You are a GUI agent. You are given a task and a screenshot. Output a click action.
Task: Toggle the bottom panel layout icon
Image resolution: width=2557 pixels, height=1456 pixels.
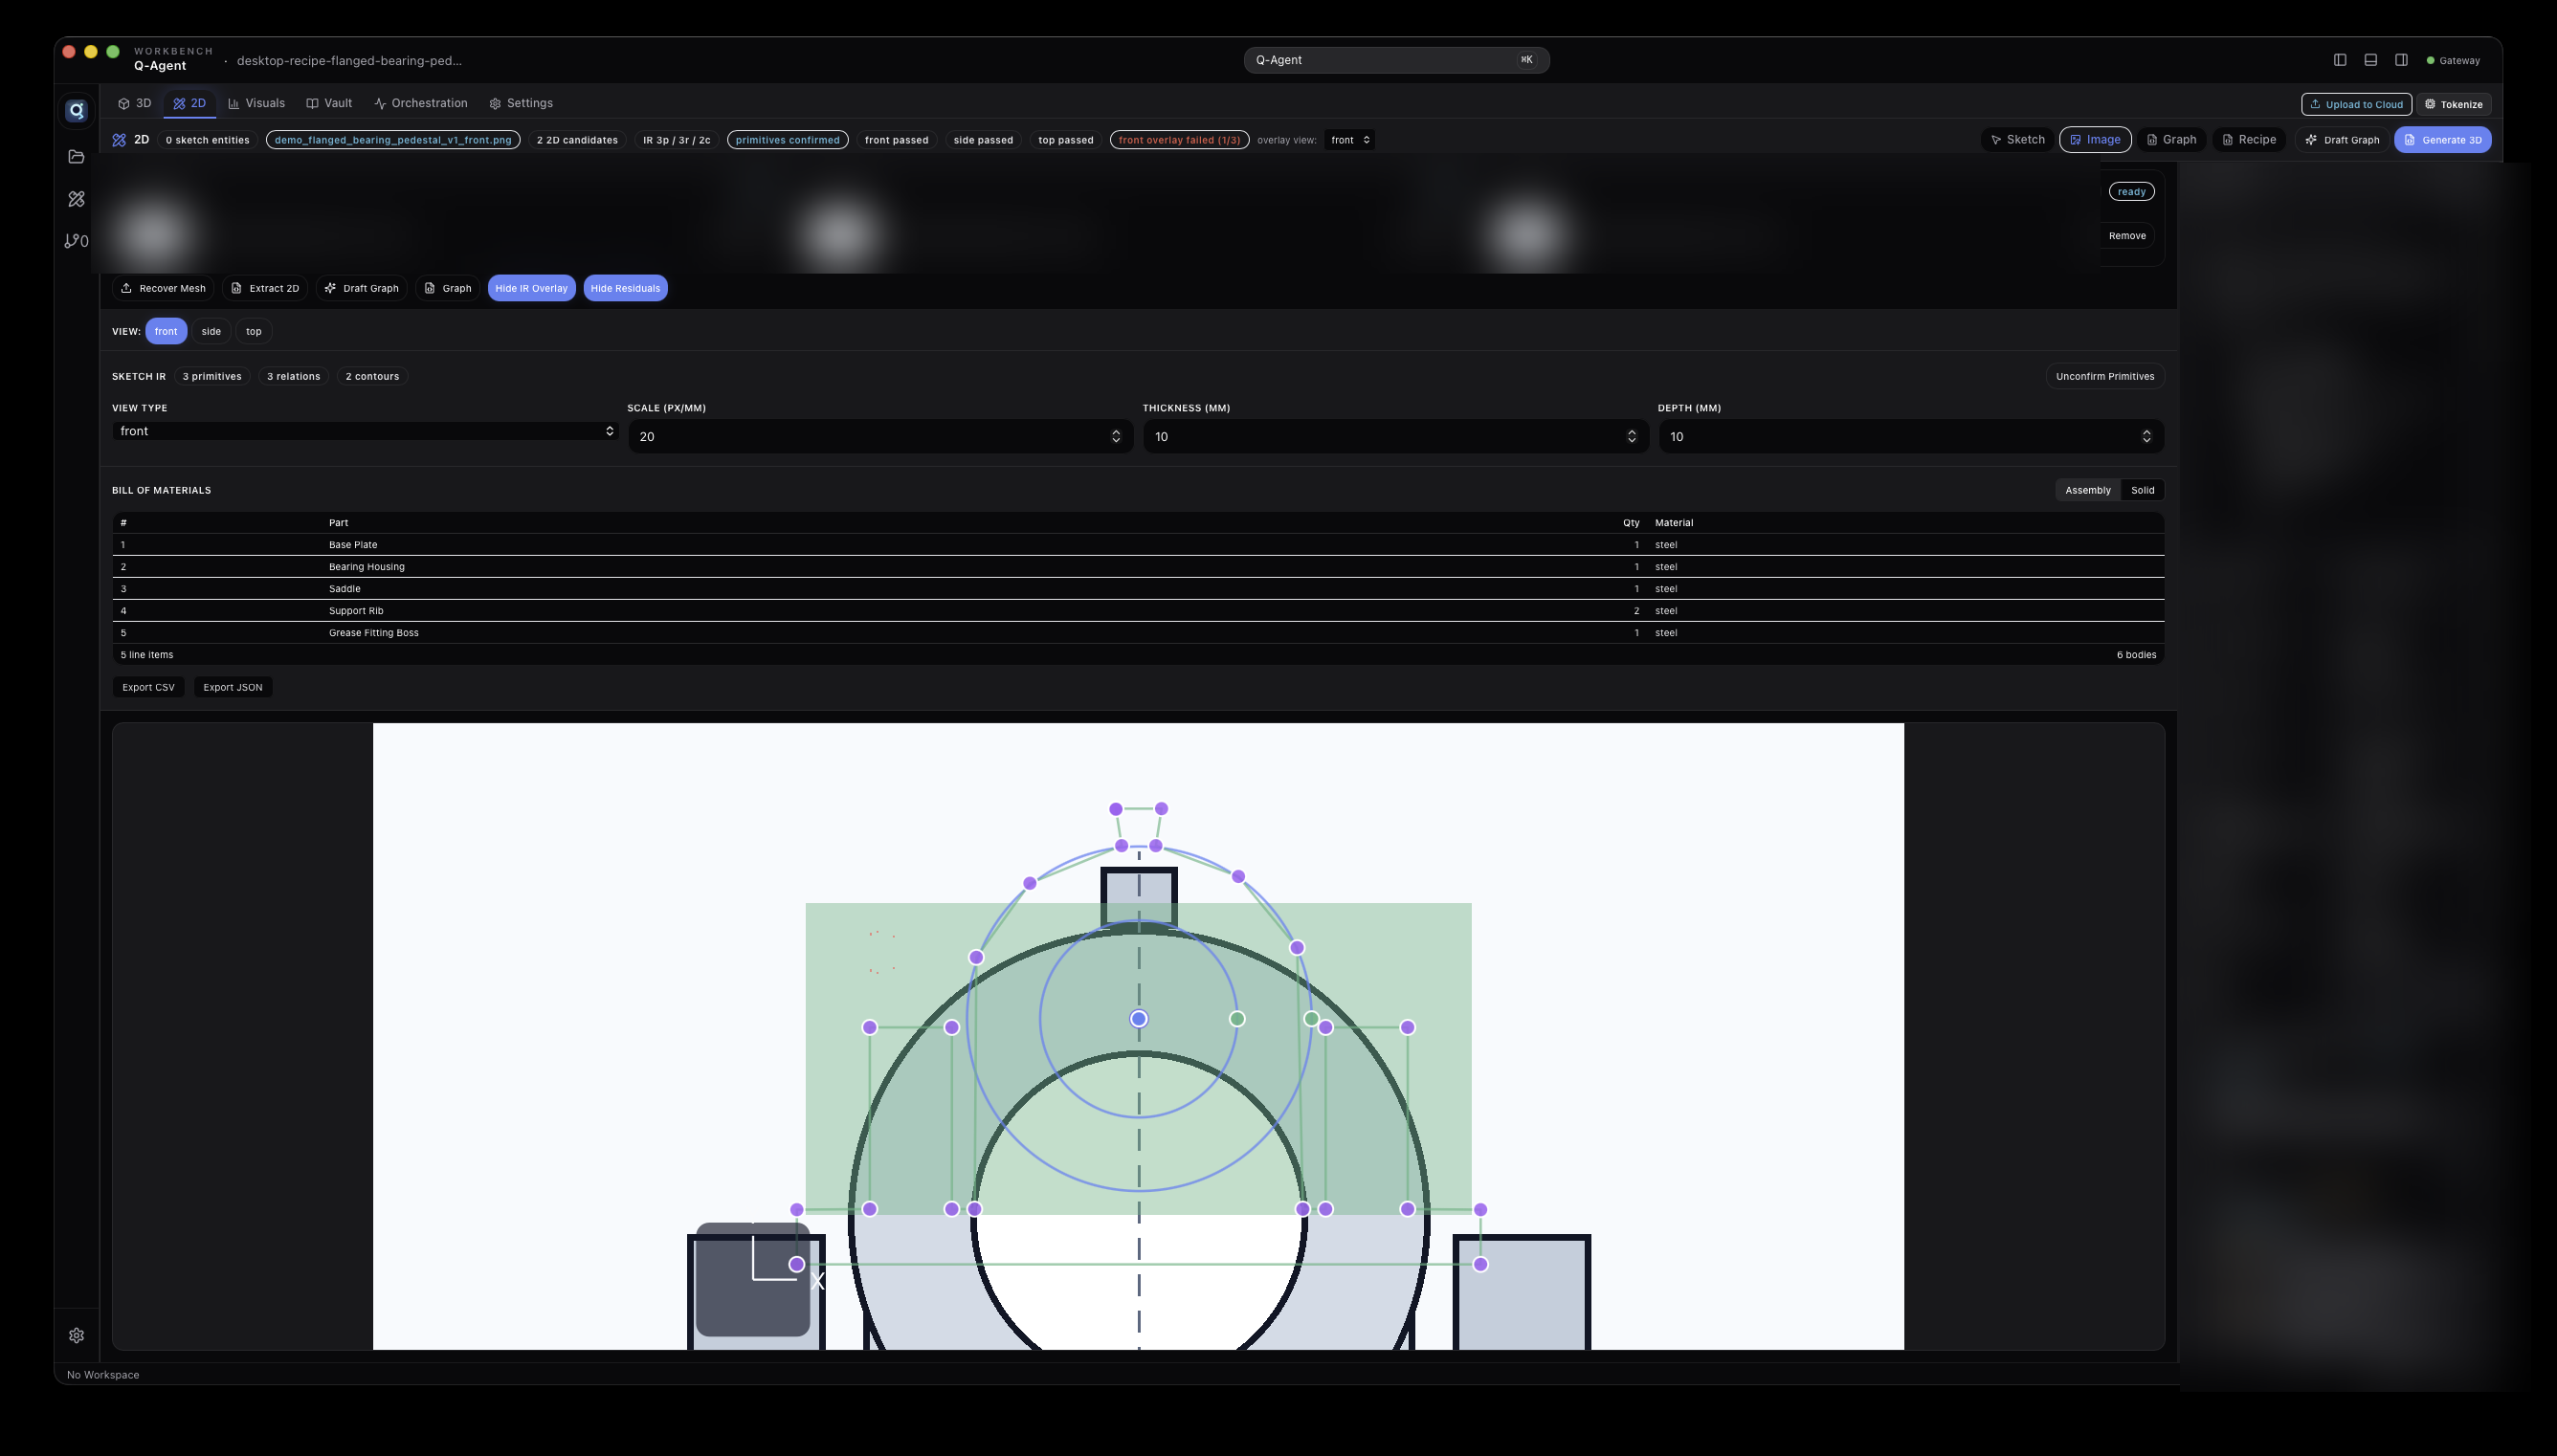click(2370, 60)
